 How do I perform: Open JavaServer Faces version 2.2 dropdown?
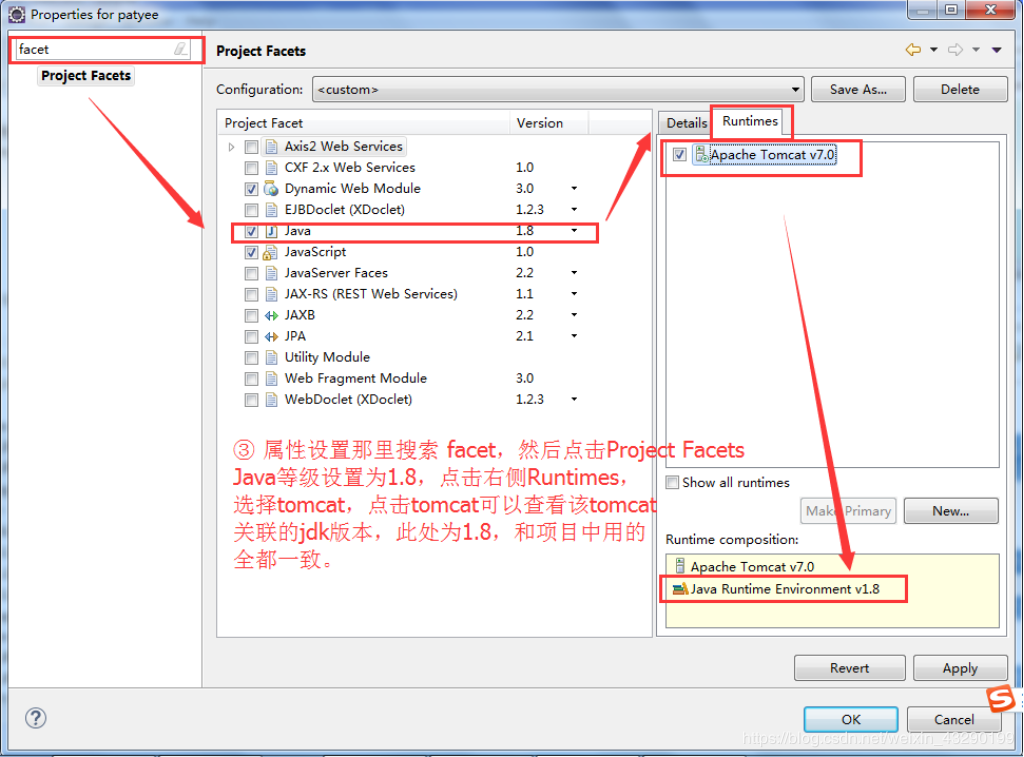574,273
